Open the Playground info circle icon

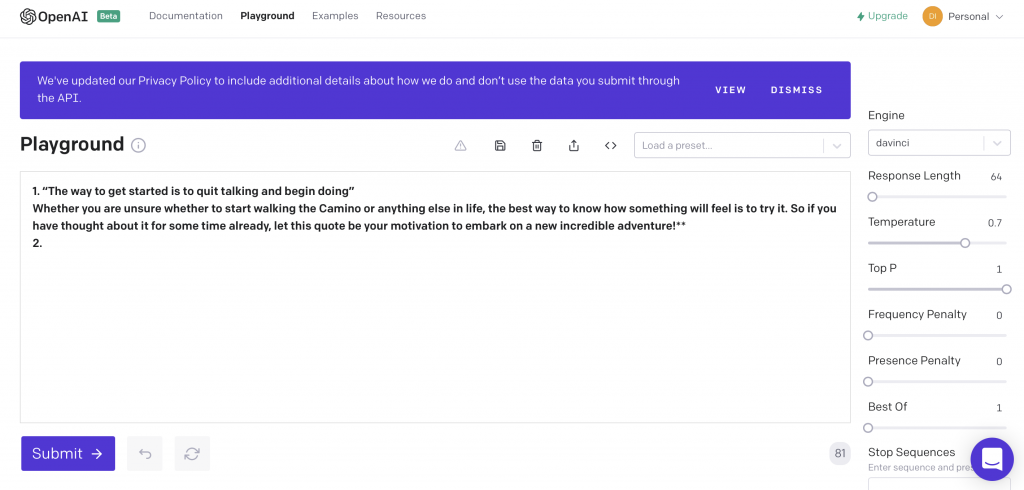click(138, 145)
